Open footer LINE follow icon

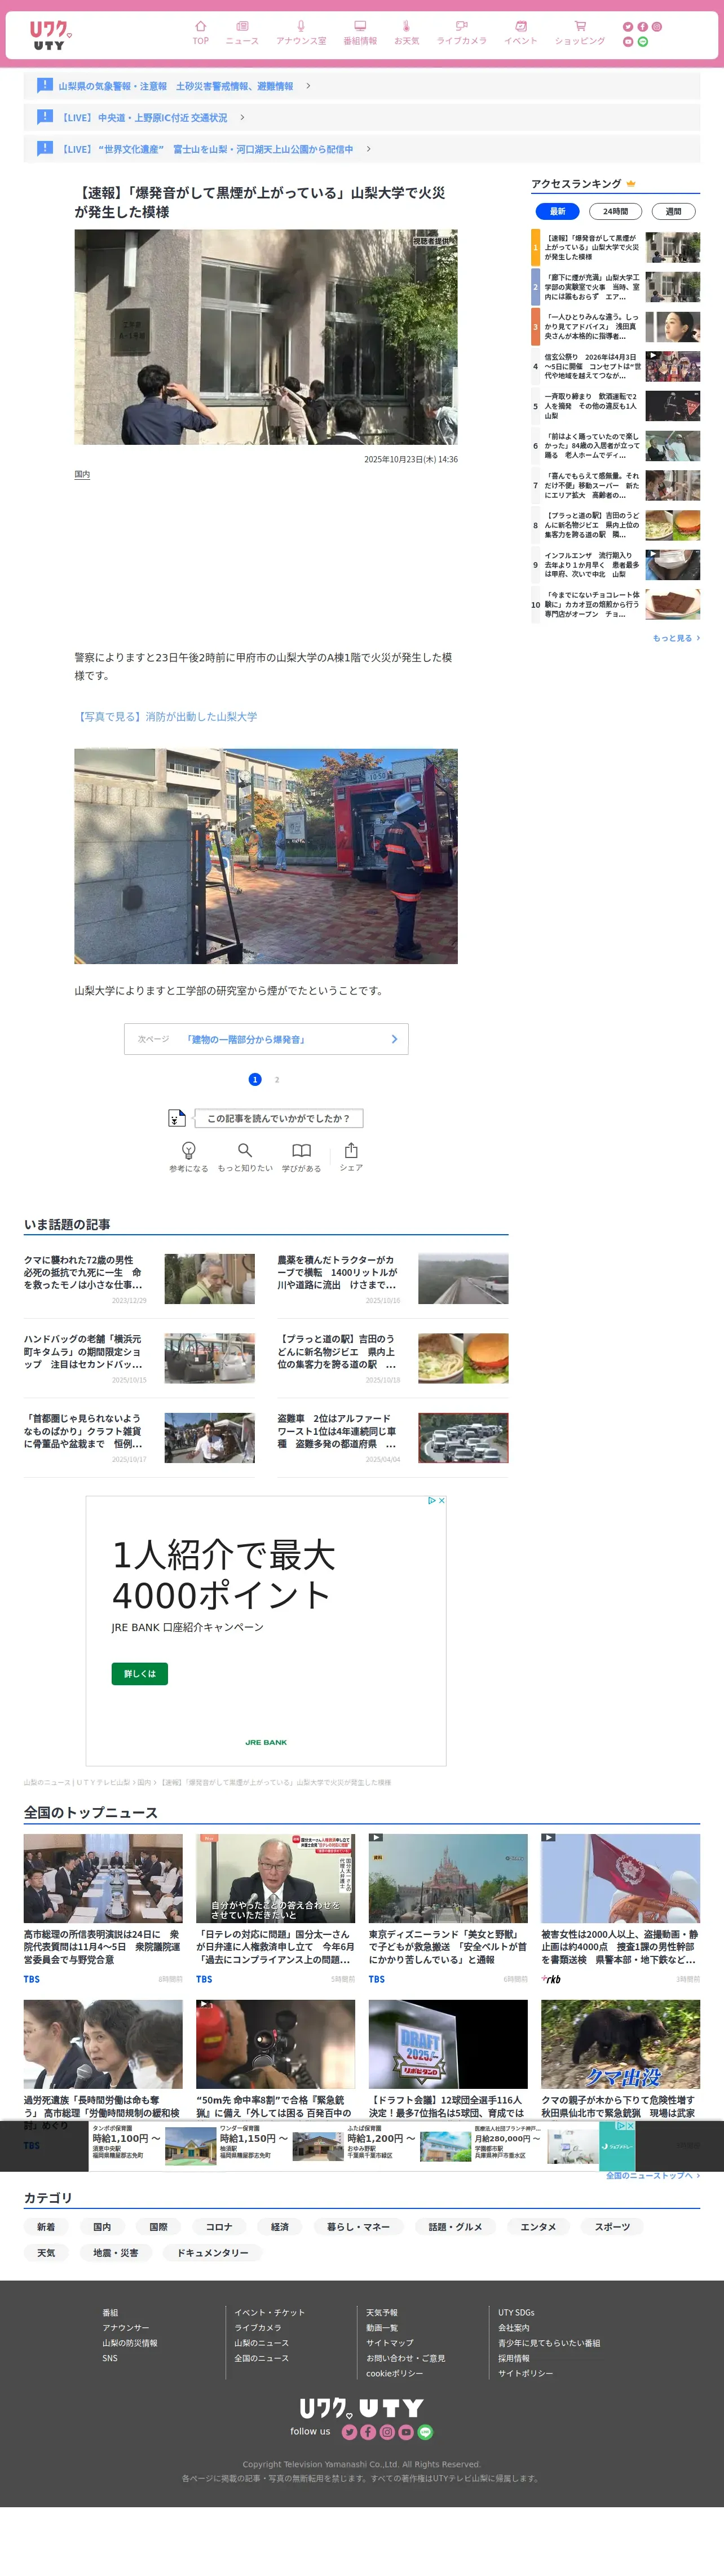click(425, 2432)
